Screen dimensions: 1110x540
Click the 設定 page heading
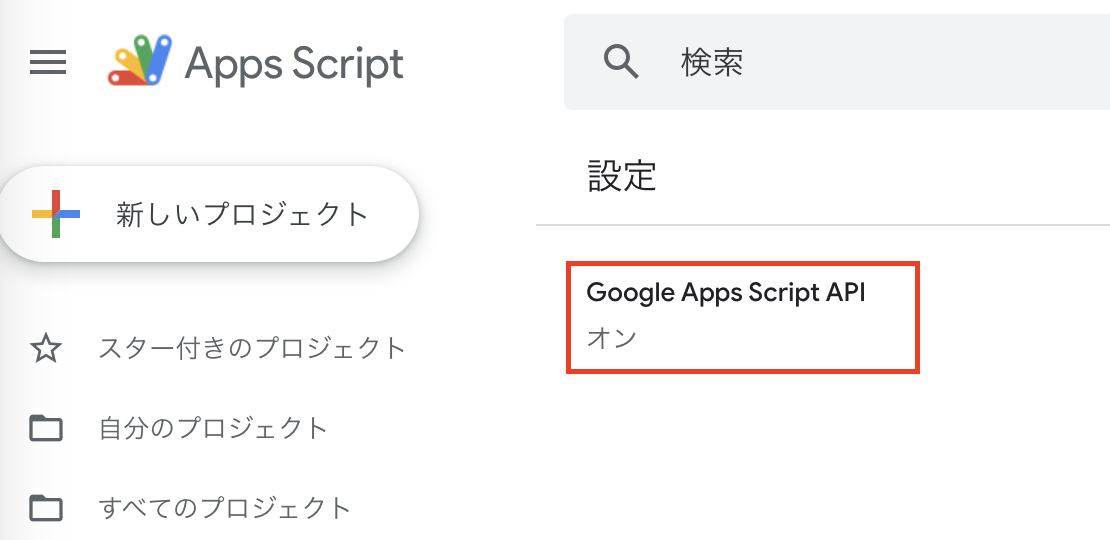(622, 175)
